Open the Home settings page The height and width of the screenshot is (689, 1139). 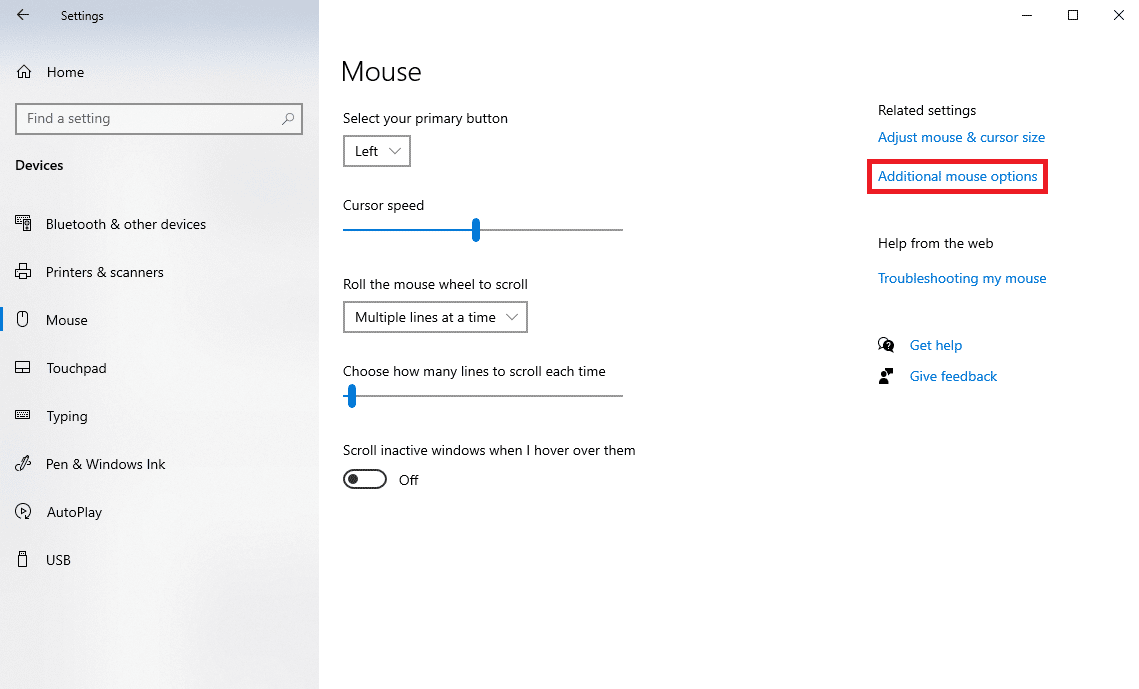pyautogui.click(x=65, y=72)
